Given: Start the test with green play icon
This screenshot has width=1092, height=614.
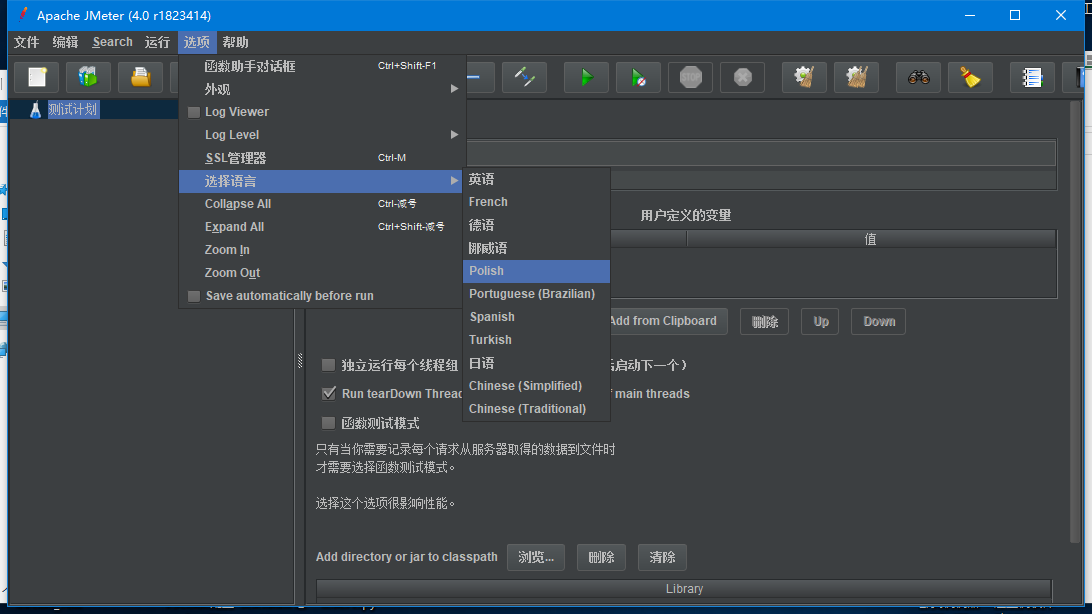Looking at the screenshot, I should click(586, 77).
